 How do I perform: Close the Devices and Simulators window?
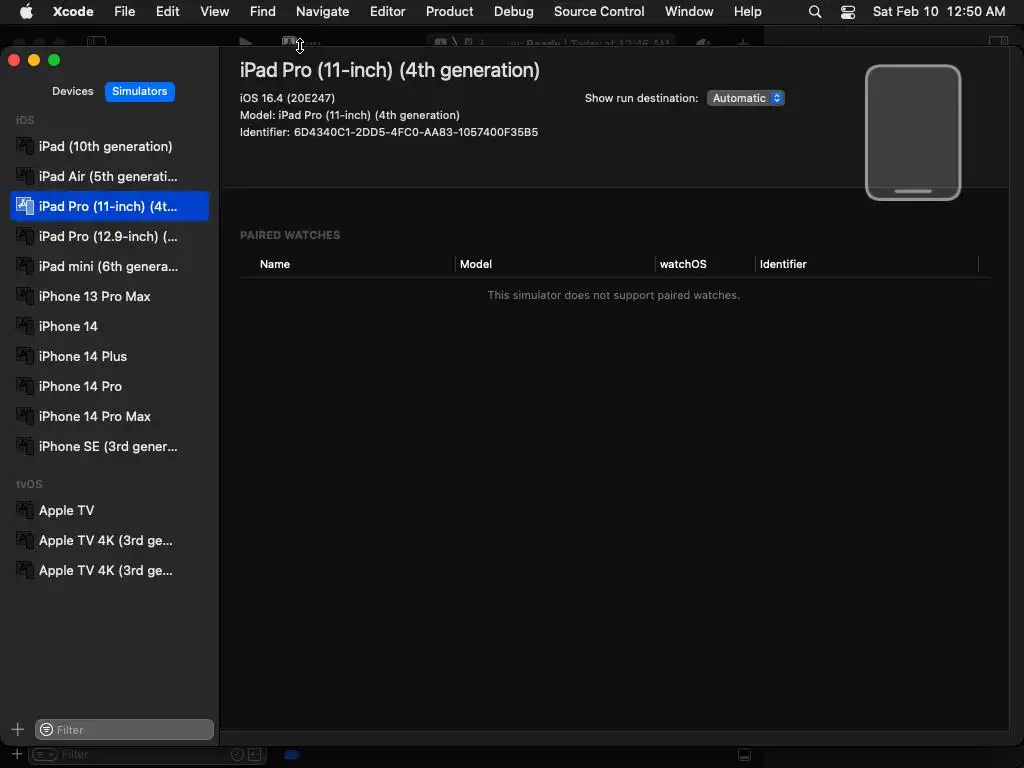pos(14,60)
